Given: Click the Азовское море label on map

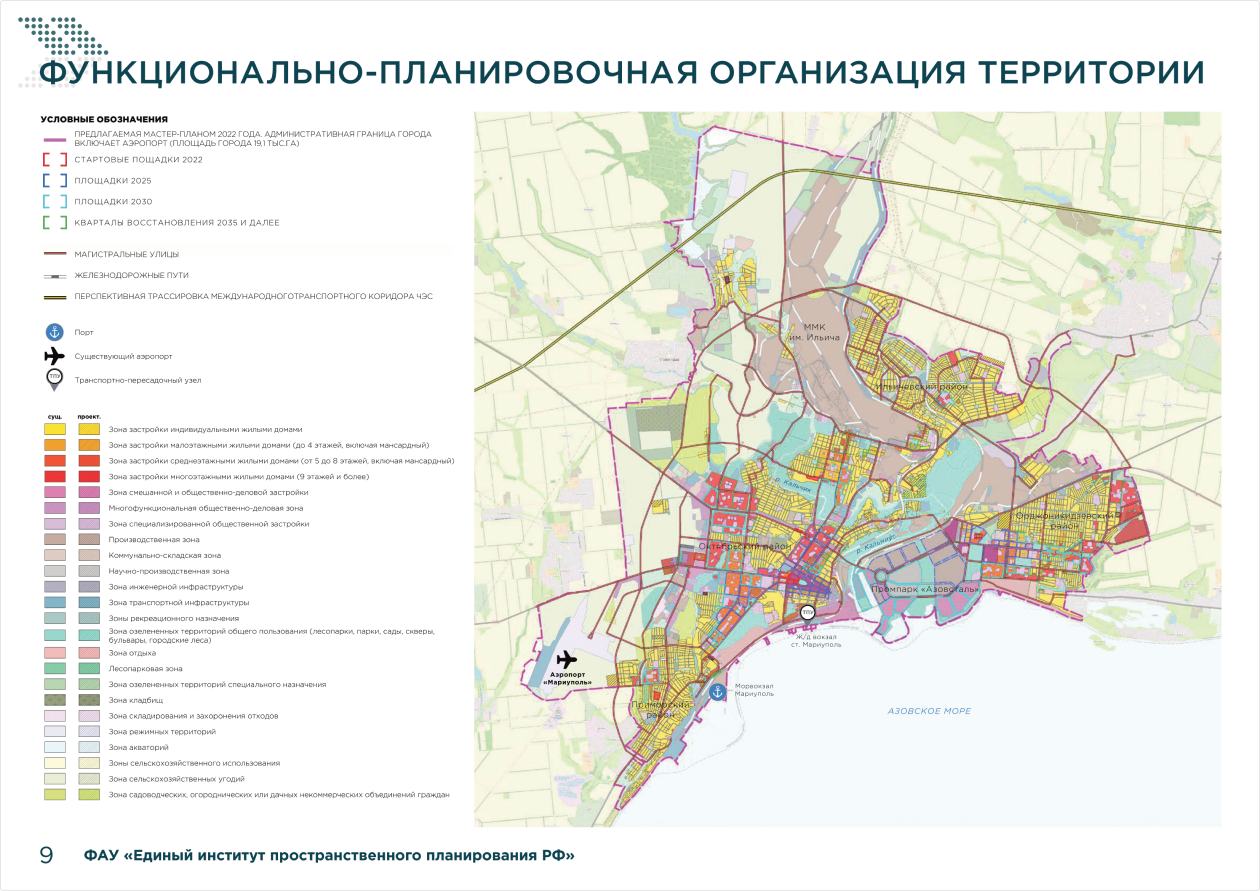Looking at the screenshot, I should pyautogui.click(x=929, y=711).
